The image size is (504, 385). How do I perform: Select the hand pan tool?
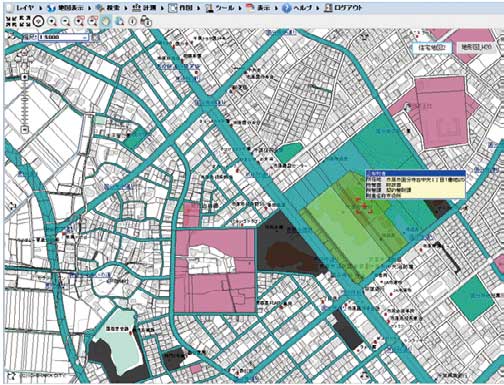coord(106,22)
